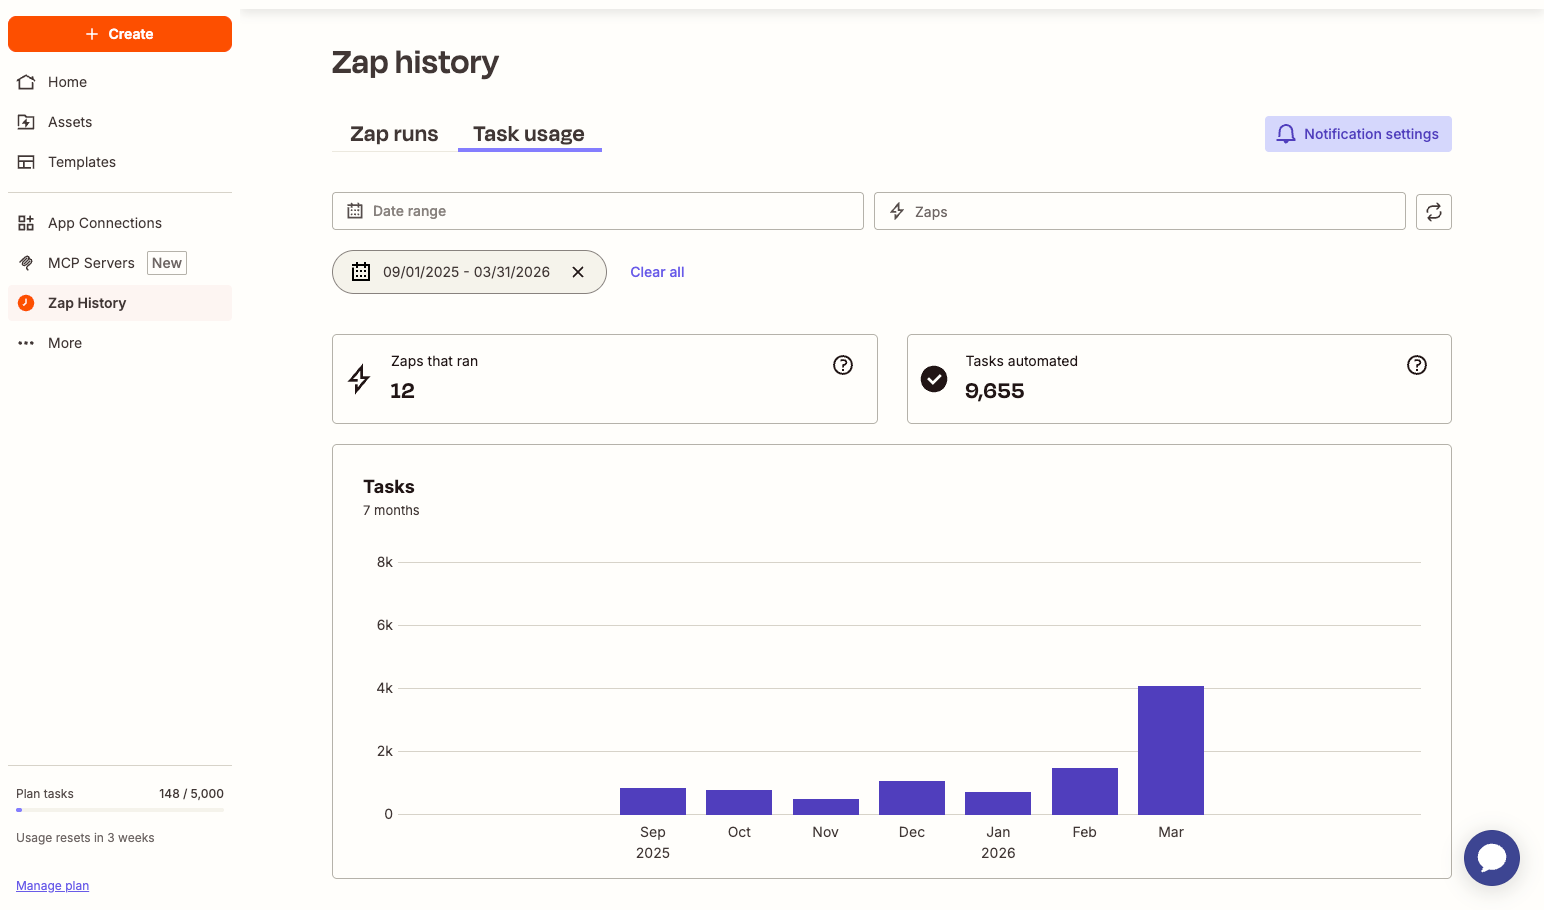Click the Plan tasks usage progress bar
The height and width of the screenshot is (910, 1544).
[x=119, y=809]
